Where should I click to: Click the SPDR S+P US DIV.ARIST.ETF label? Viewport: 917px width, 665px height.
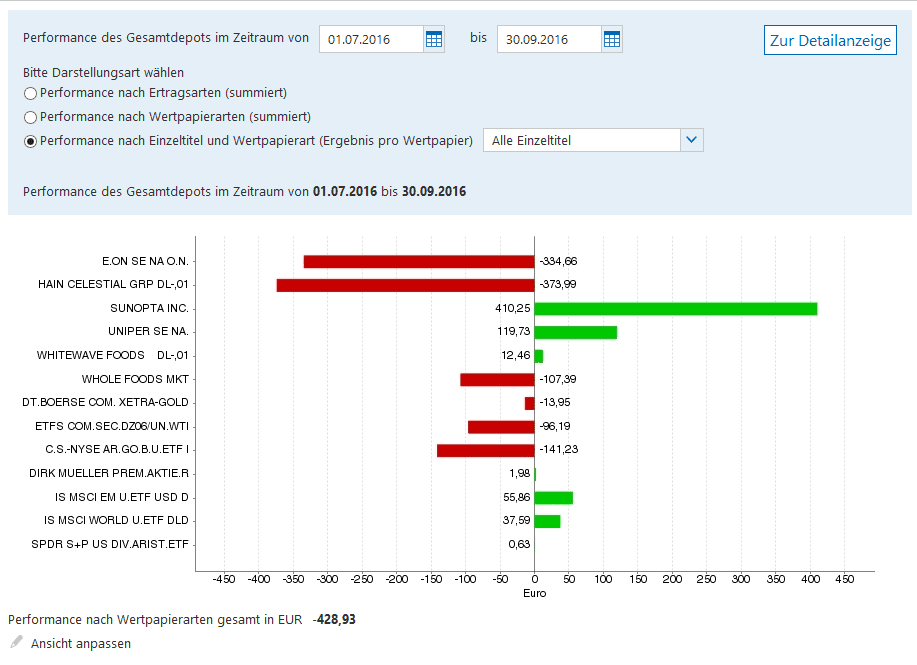(x=110, y=544)
